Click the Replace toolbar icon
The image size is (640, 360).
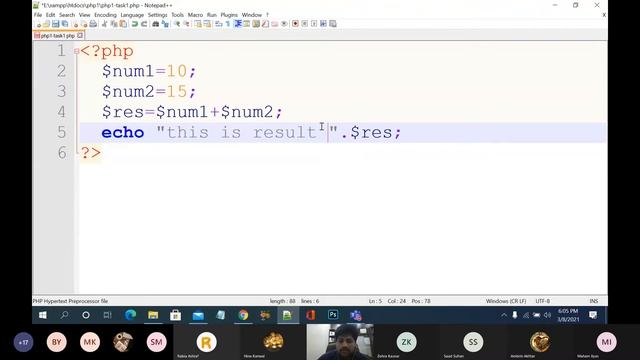(165, 24)
